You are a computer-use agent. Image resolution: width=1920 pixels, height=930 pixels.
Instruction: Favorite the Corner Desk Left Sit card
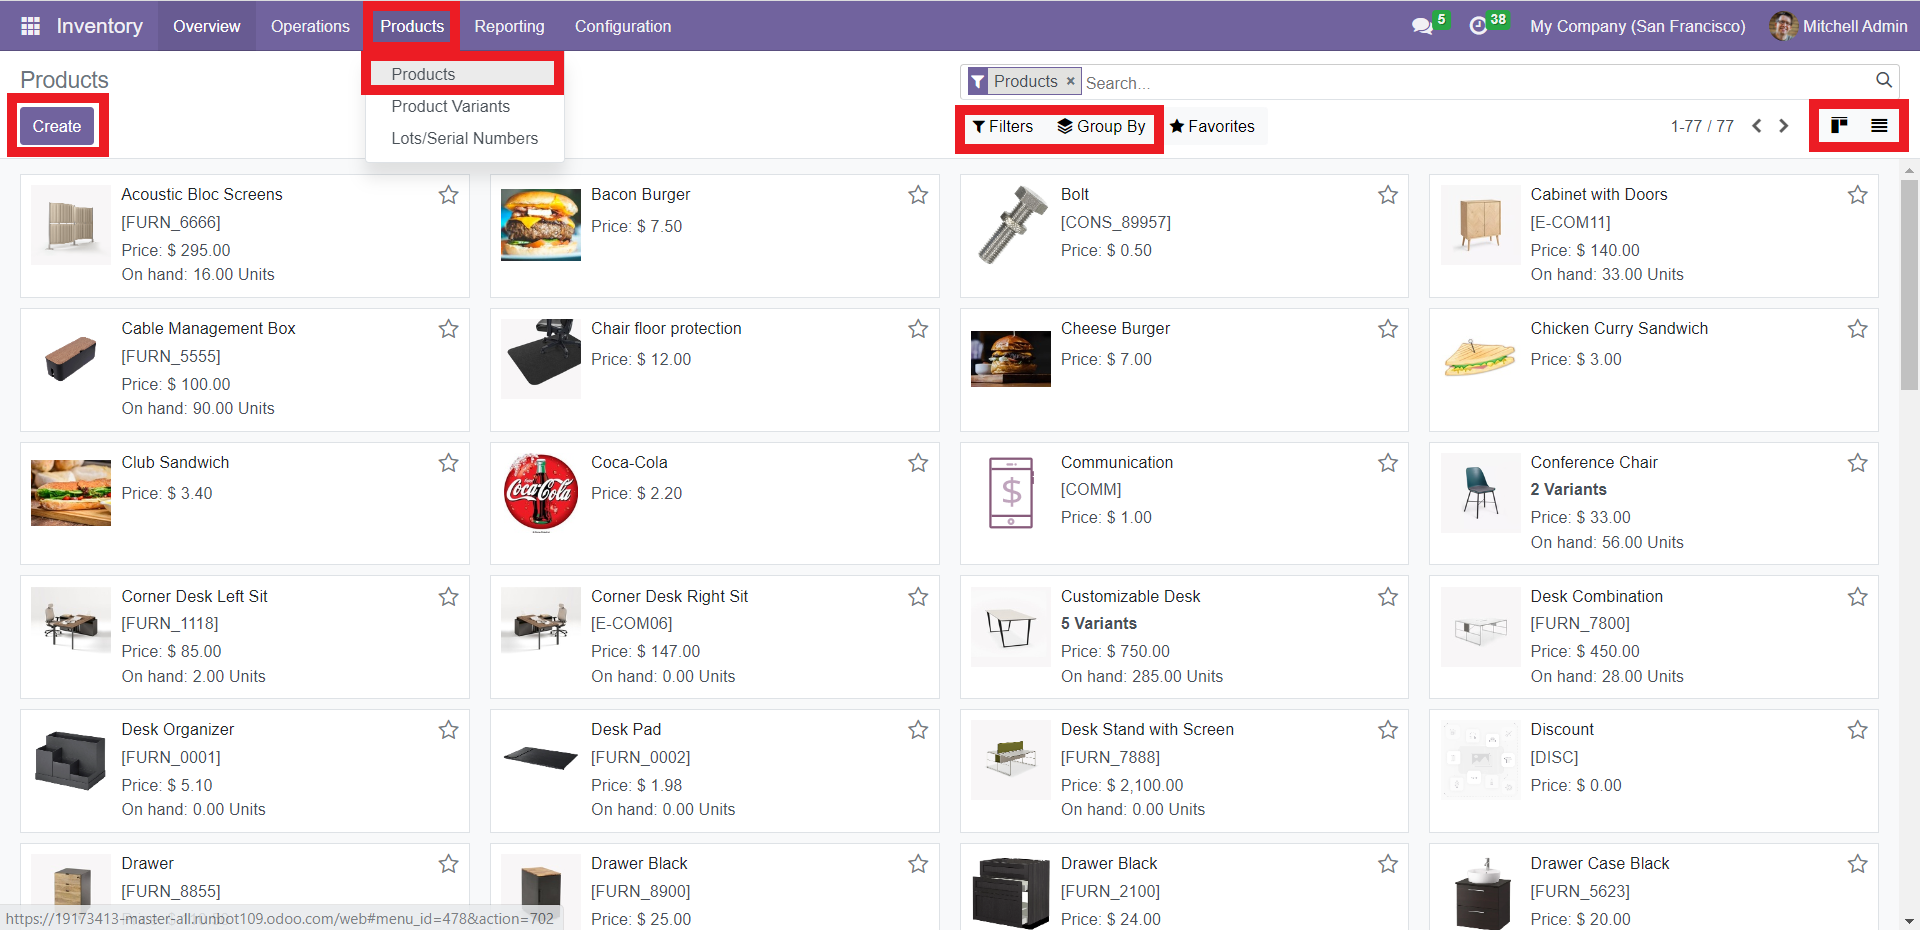click(x=448, y=597)
